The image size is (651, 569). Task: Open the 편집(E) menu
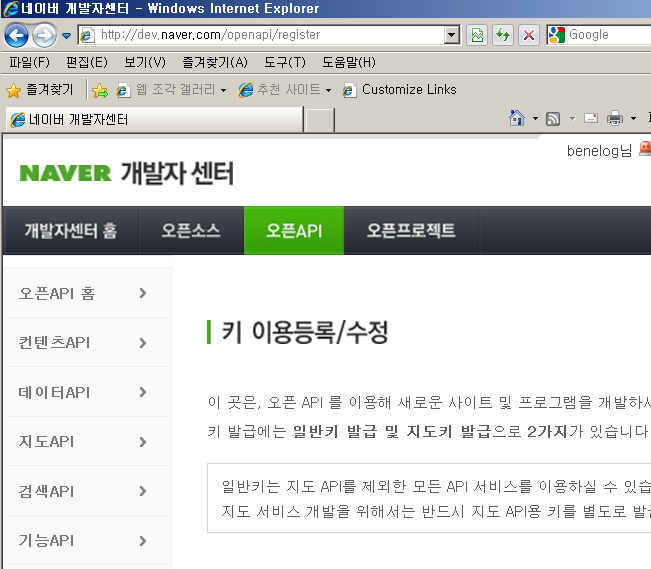(87, 62)
